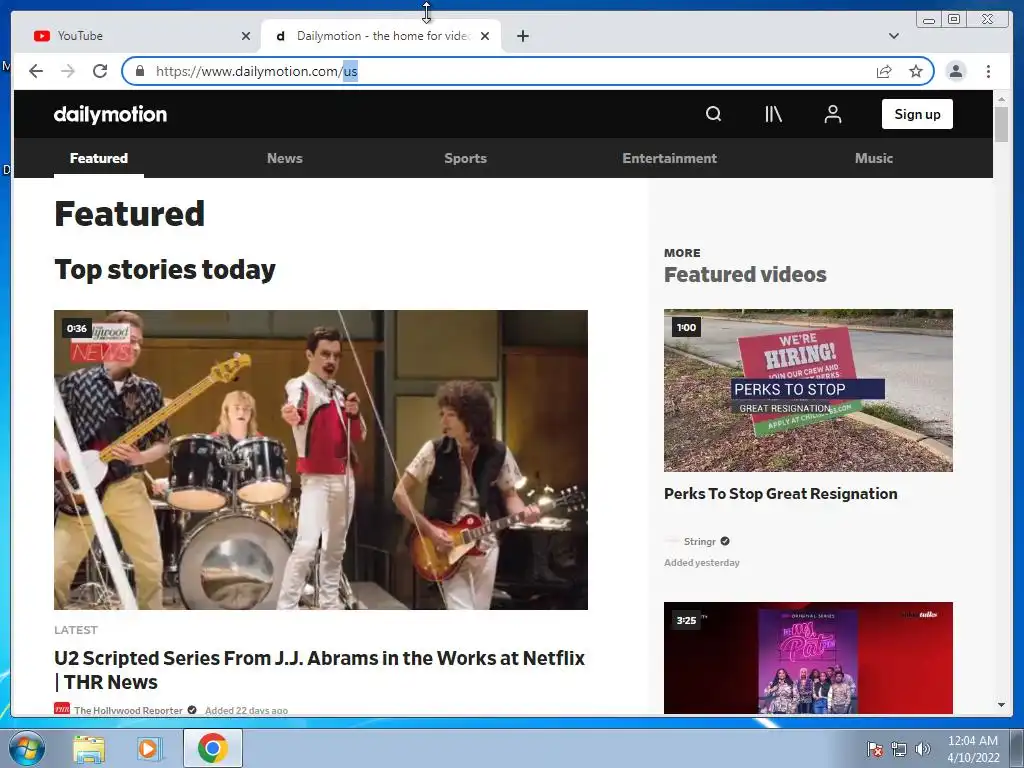This screenshot has height=768, width=1024.
Task: Open the volume speaker tray icon
Action: 922,749
